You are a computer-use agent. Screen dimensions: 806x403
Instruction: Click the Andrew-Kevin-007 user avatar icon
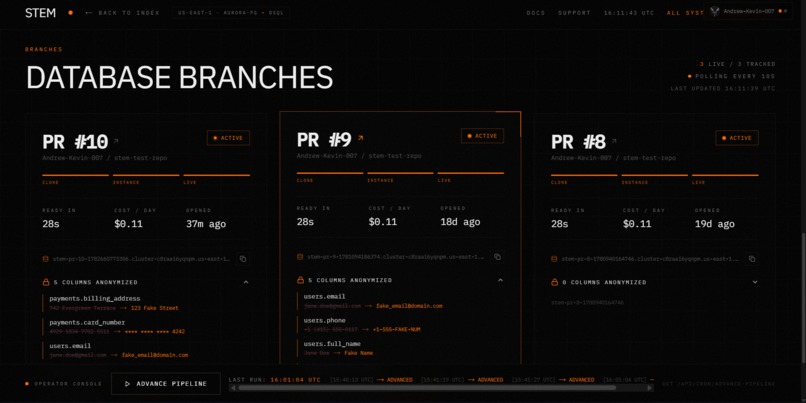tap(715, 11)
